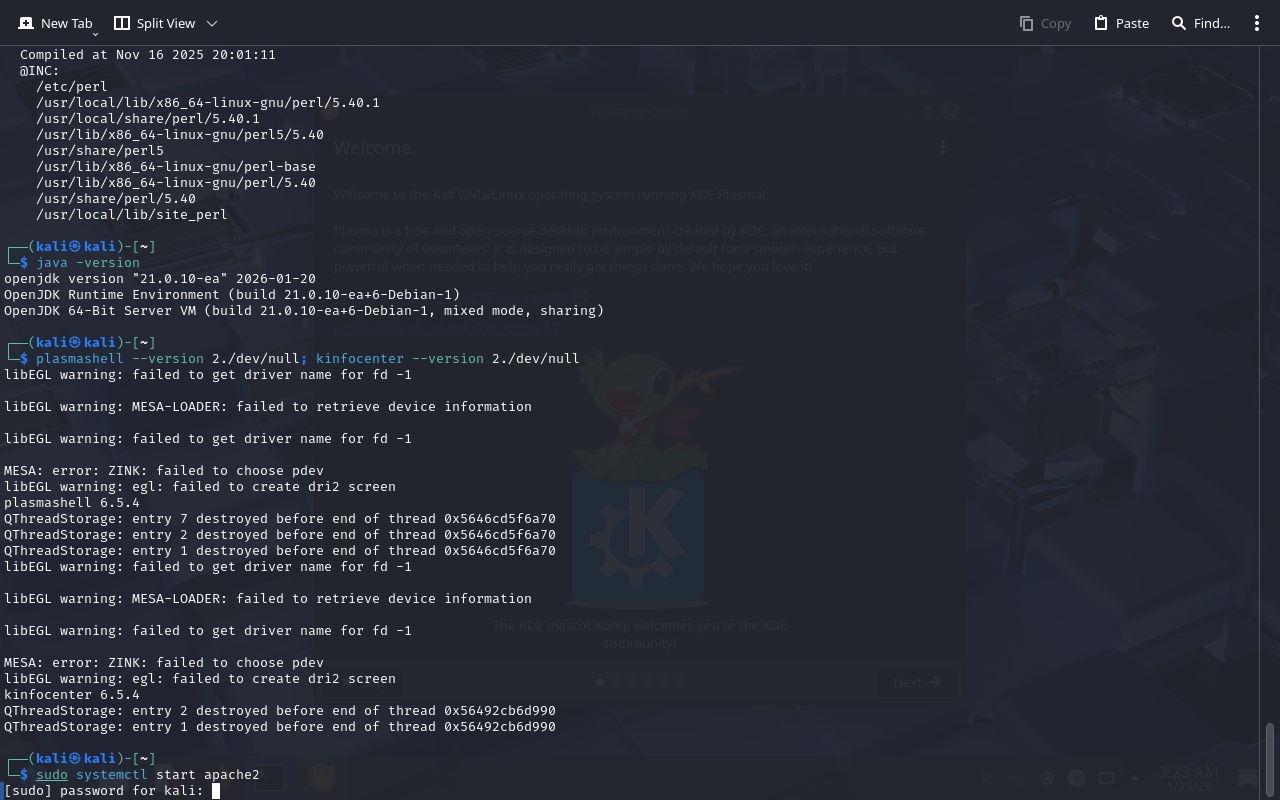Click the Copy icon in the toolbar

[1026, 23]
